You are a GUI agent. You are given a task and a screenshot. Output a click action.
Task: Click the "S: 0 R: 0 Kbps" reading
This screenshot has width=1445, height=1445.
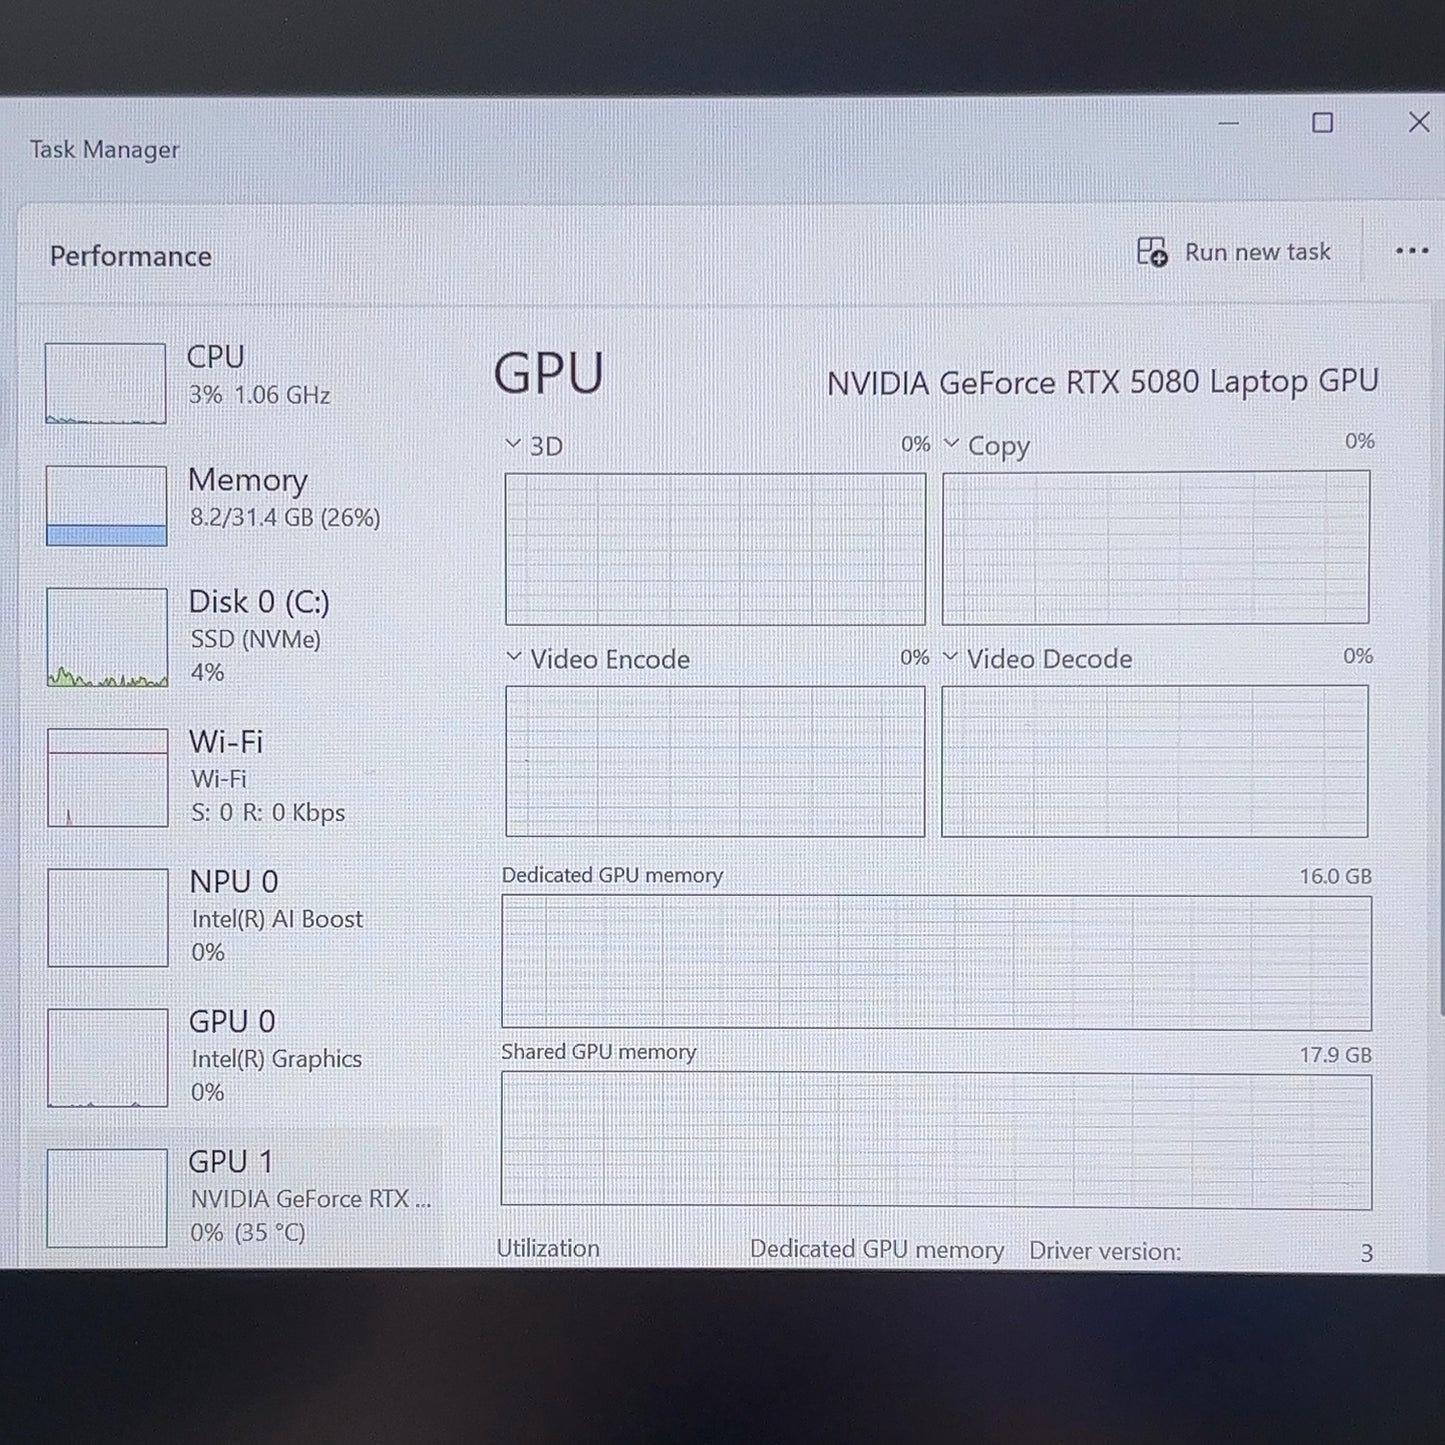(268, 812)
